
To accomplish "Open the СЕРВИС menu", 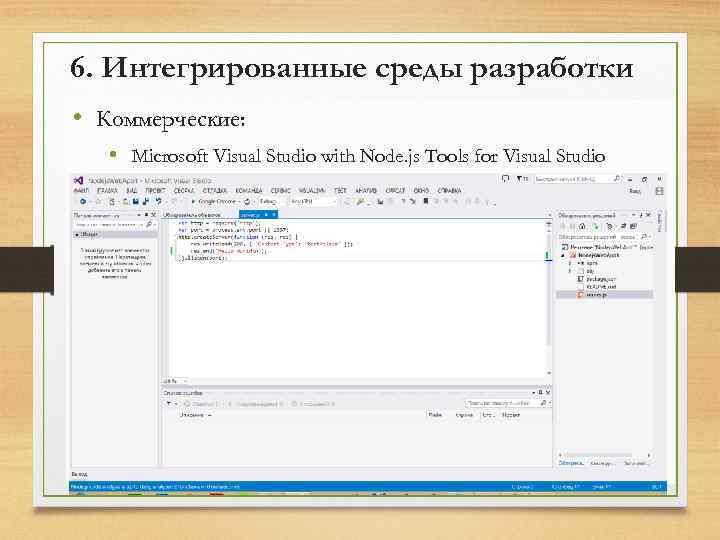I will tap(281, 191).
